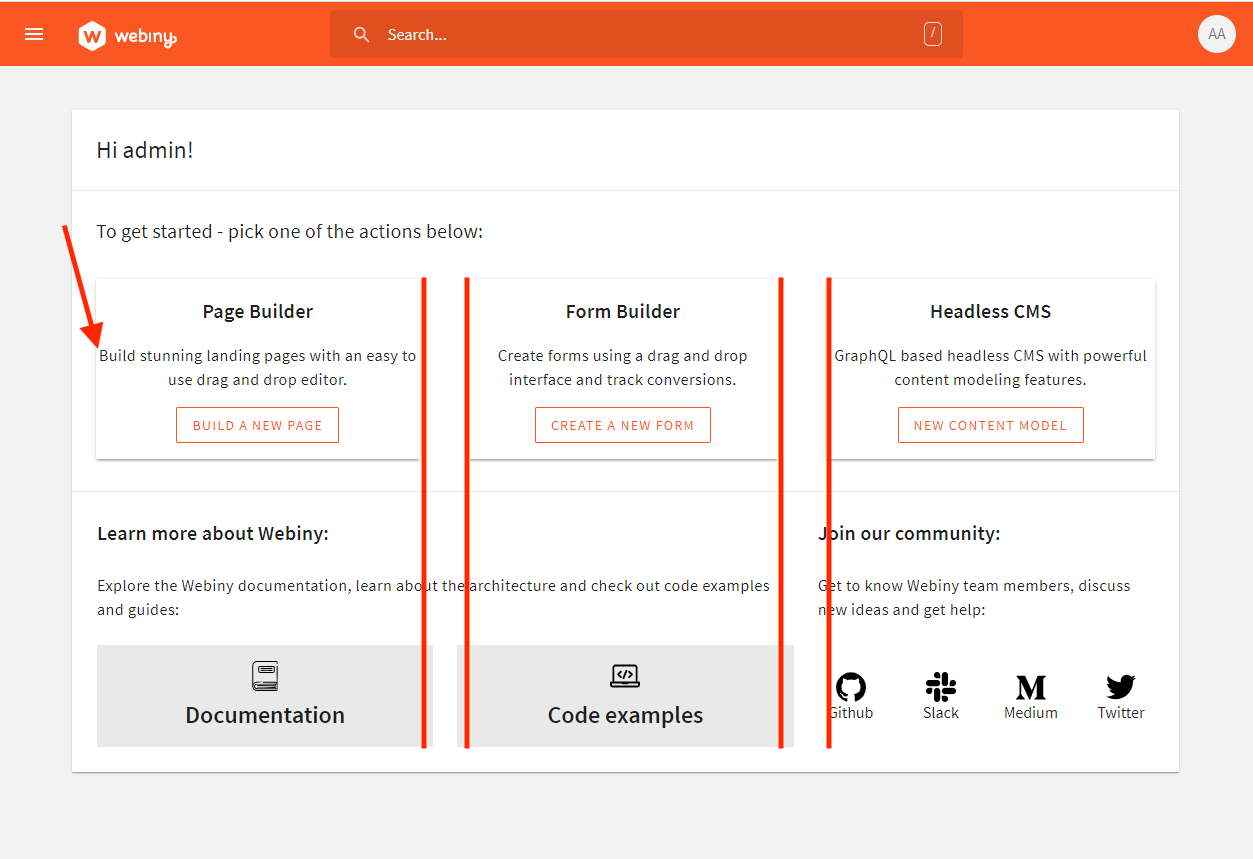Click the 'Hi admin!' greeting
The image size is (1253, 859).
pyautogui.click(x=145, y=150)
